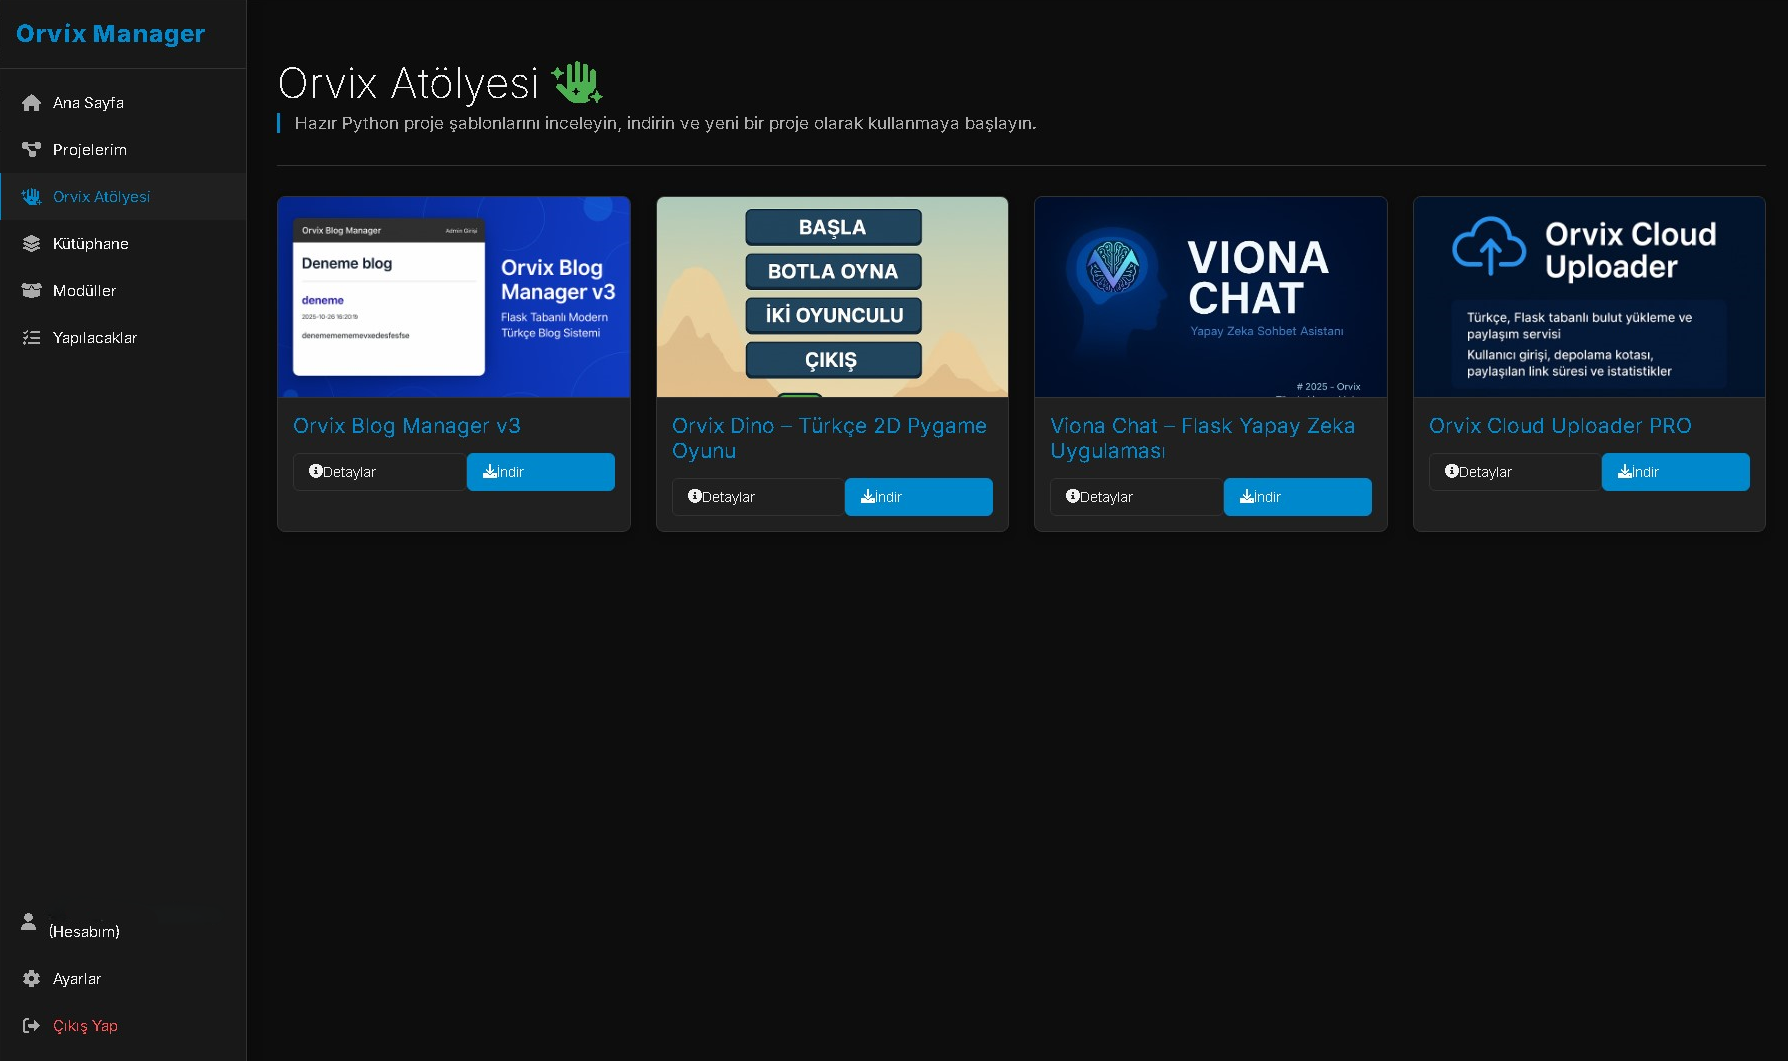This screenshot has width=1788, height=1061.
Task: Open the Orvix Blog Manager v3 title link
Action: [406, 426]
